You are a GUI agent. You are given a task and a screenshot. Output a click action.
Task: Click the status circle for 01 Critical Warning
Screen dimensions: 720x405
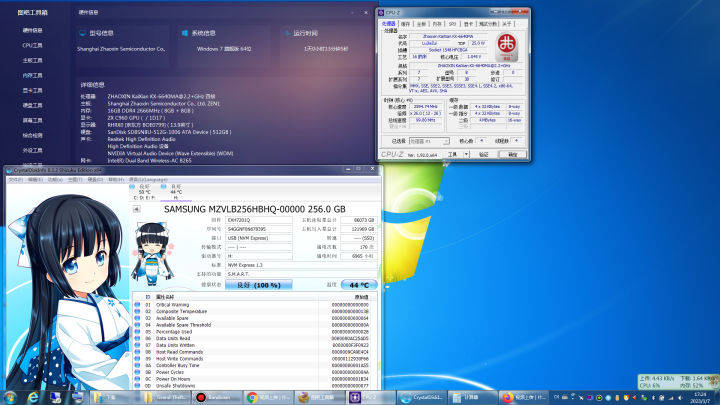point(137,305)
